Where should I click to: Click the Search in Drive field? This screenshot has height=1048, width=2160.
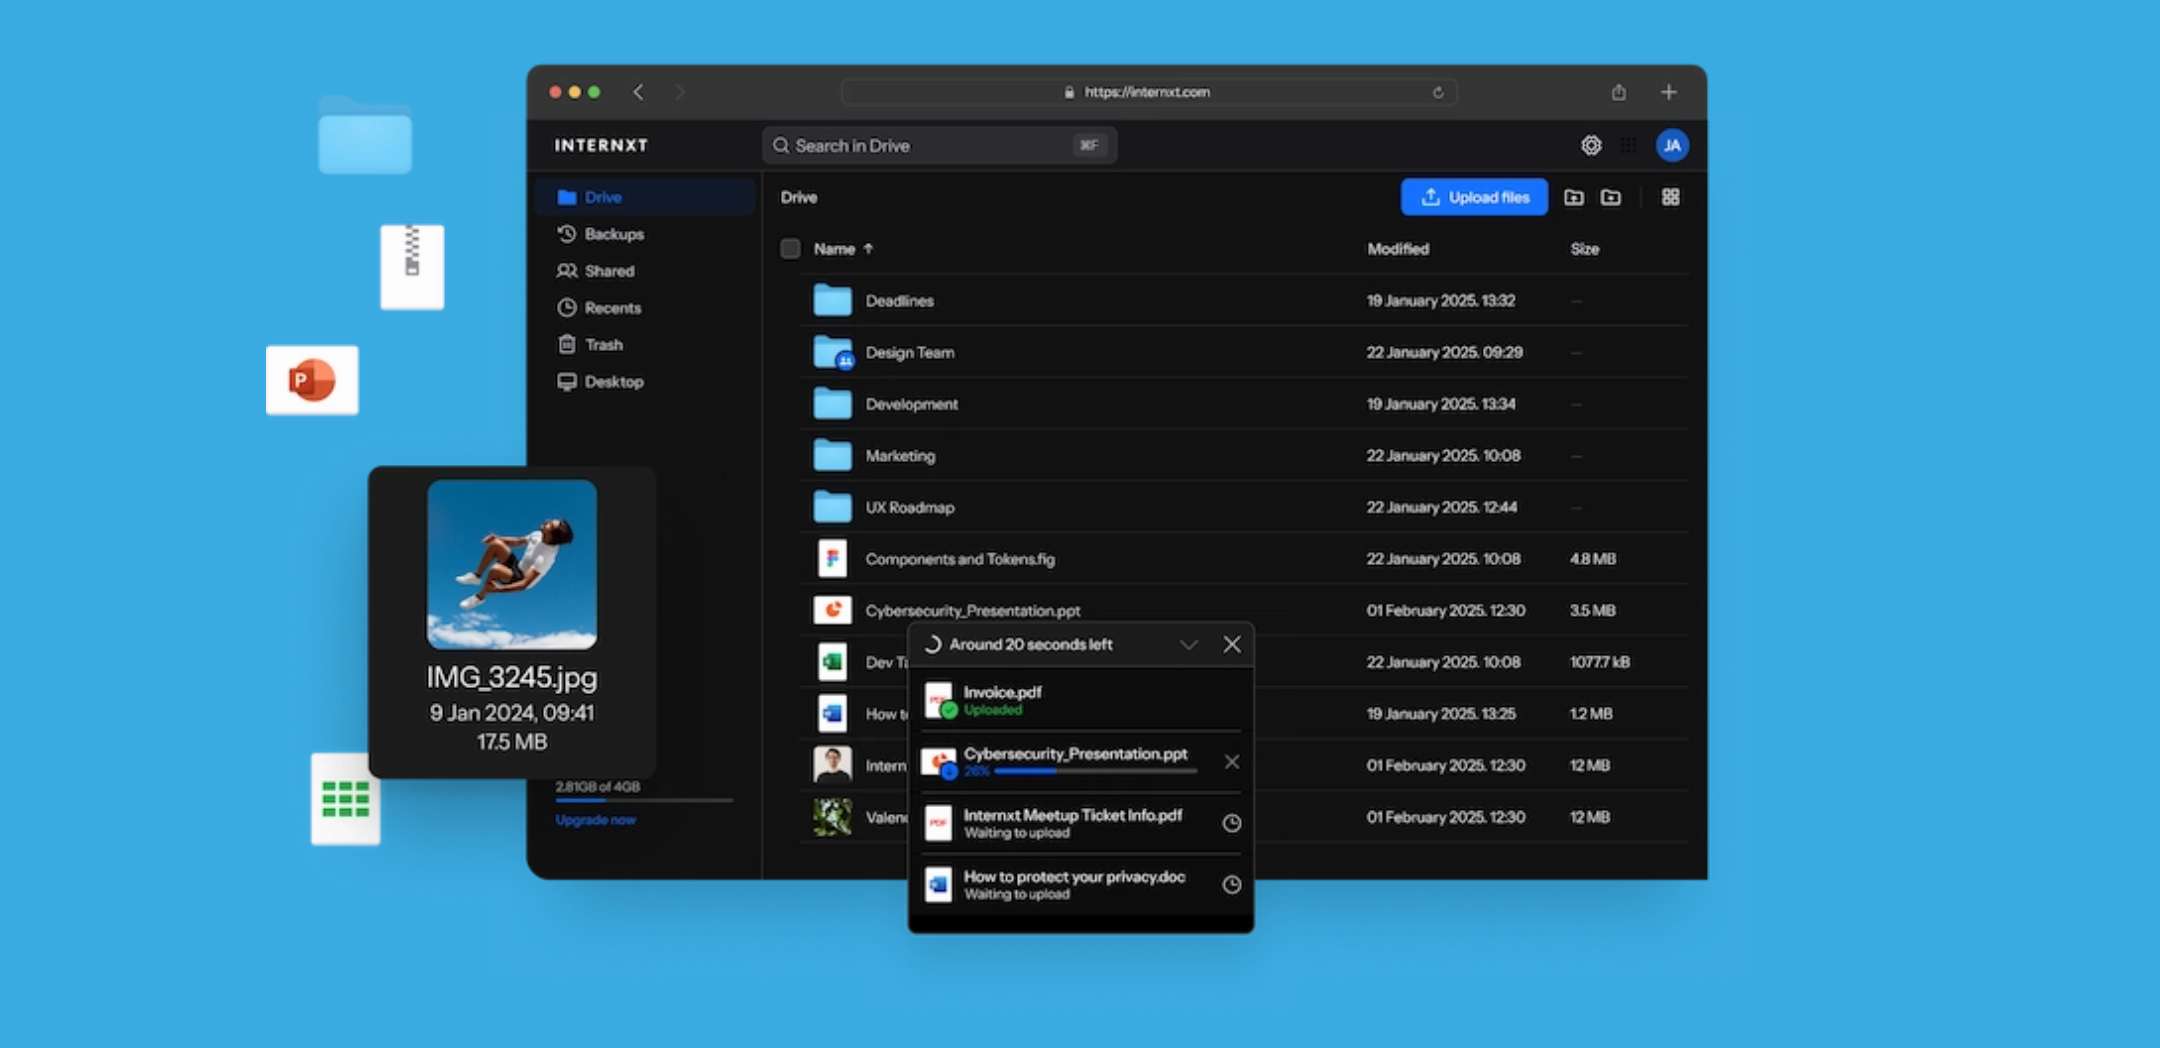click(930, 146)
